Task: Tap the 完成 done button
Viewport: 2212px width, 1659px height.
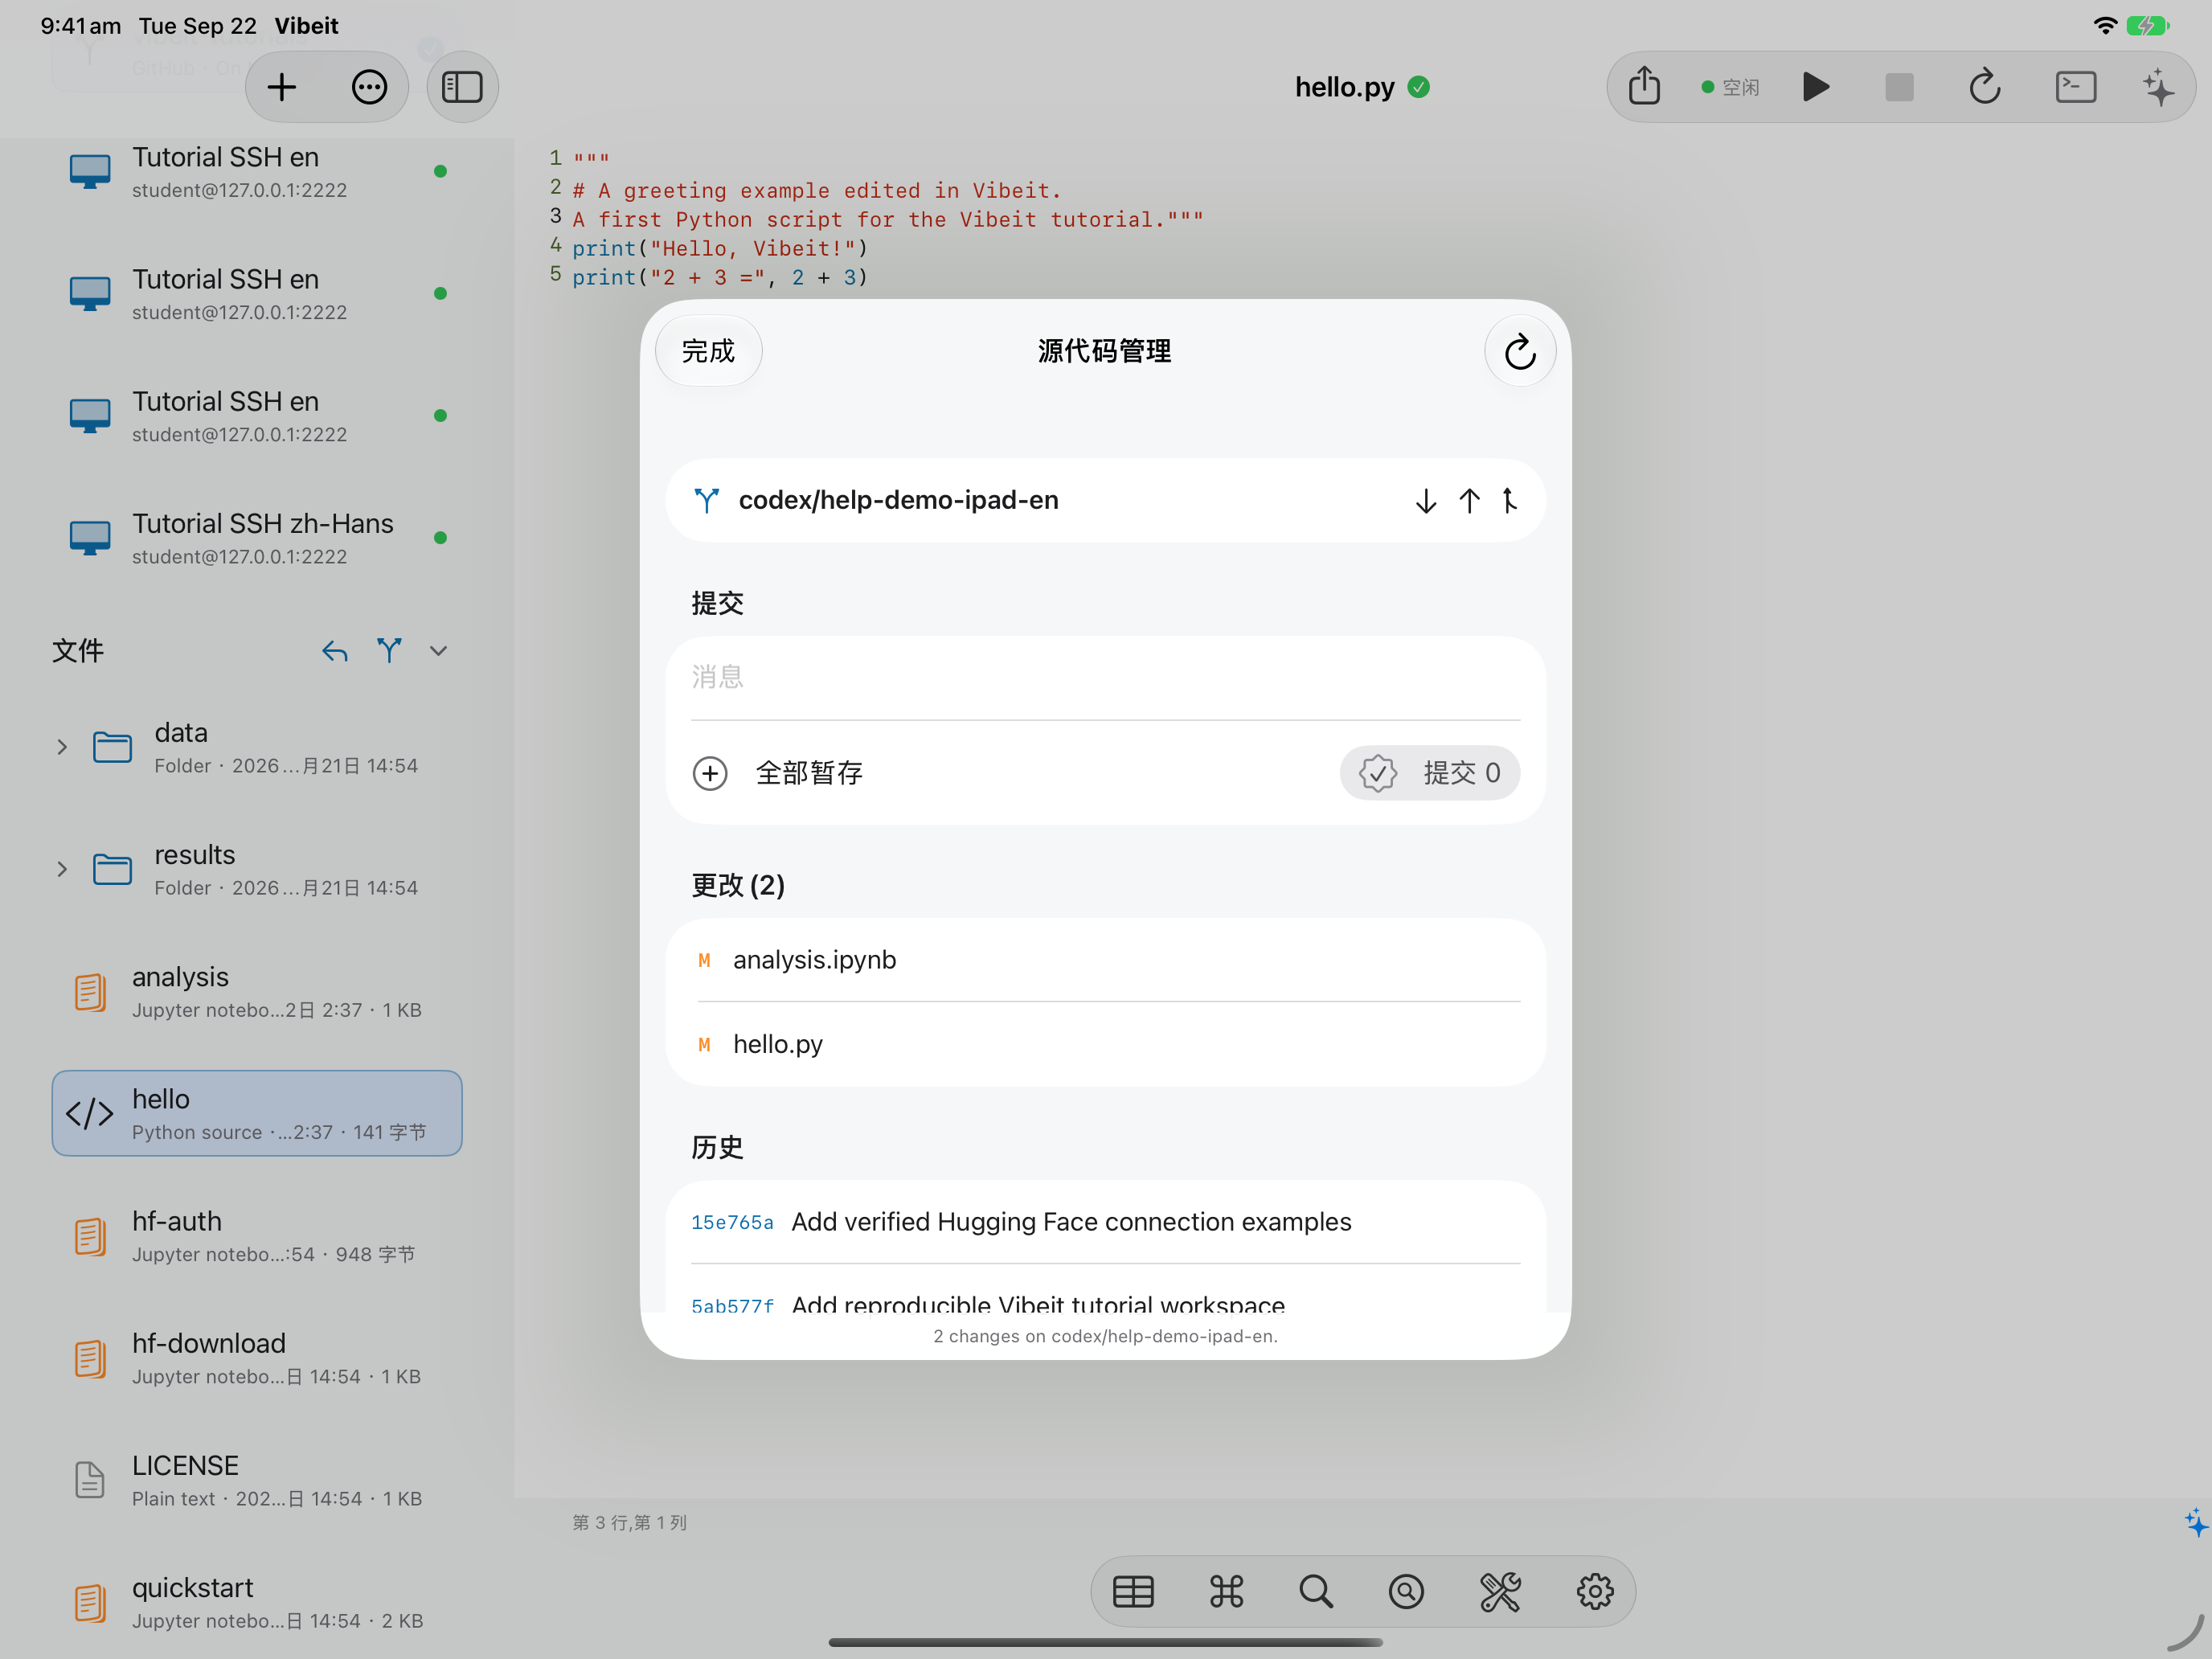Action: 708,351
